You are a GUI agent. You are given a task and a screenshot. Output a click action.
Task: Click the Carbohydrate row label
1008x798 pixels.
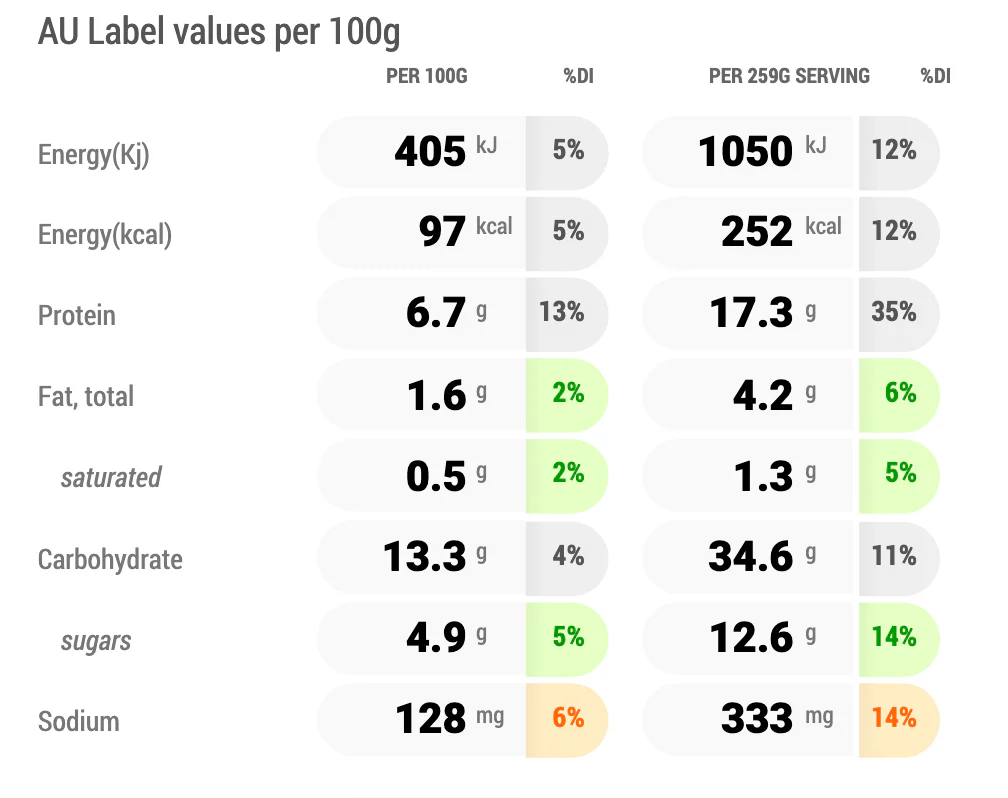(x=110, y=559)
